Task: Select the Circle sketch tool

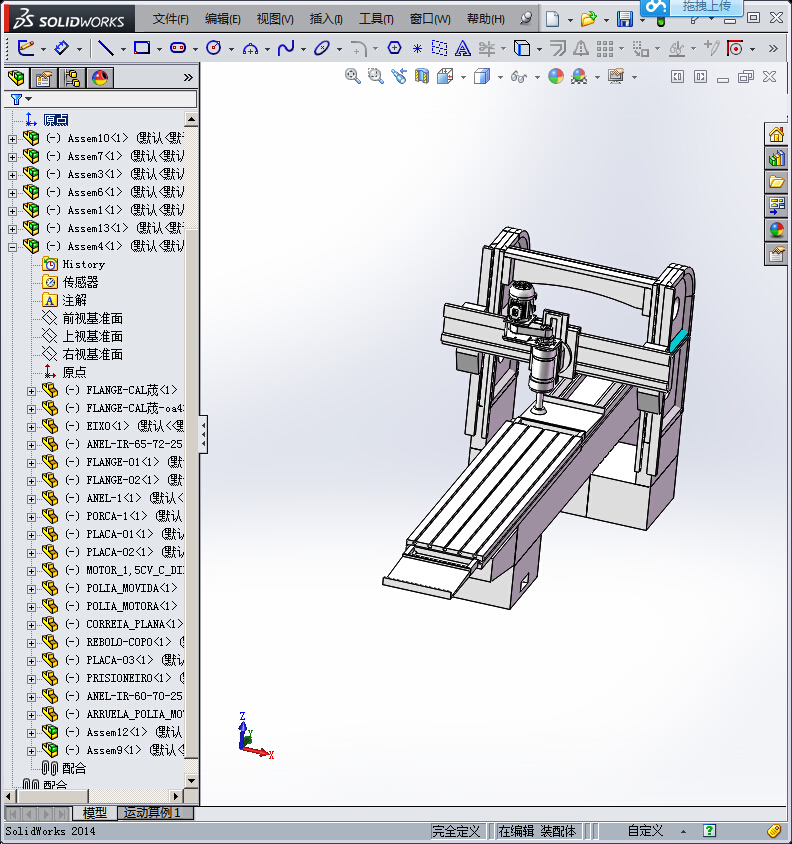Action: click(x=214, y=48)
